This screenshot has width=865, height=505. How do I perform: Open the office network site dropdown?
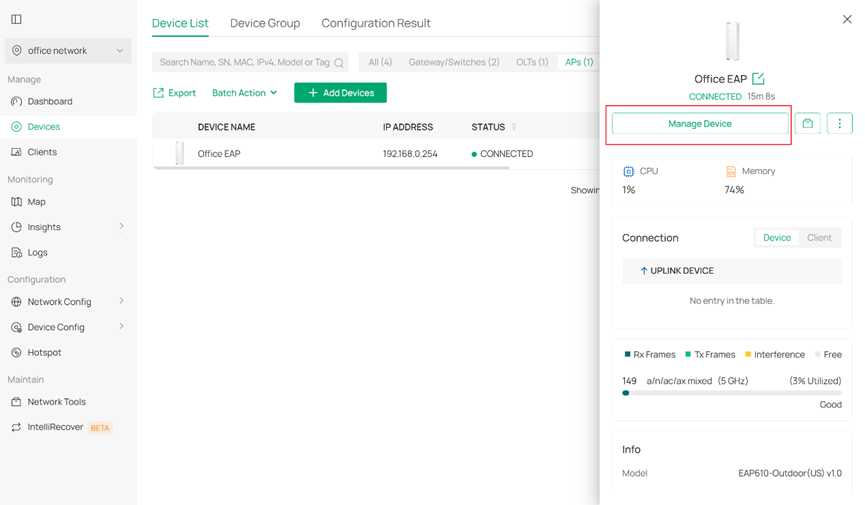pos(68,51)
